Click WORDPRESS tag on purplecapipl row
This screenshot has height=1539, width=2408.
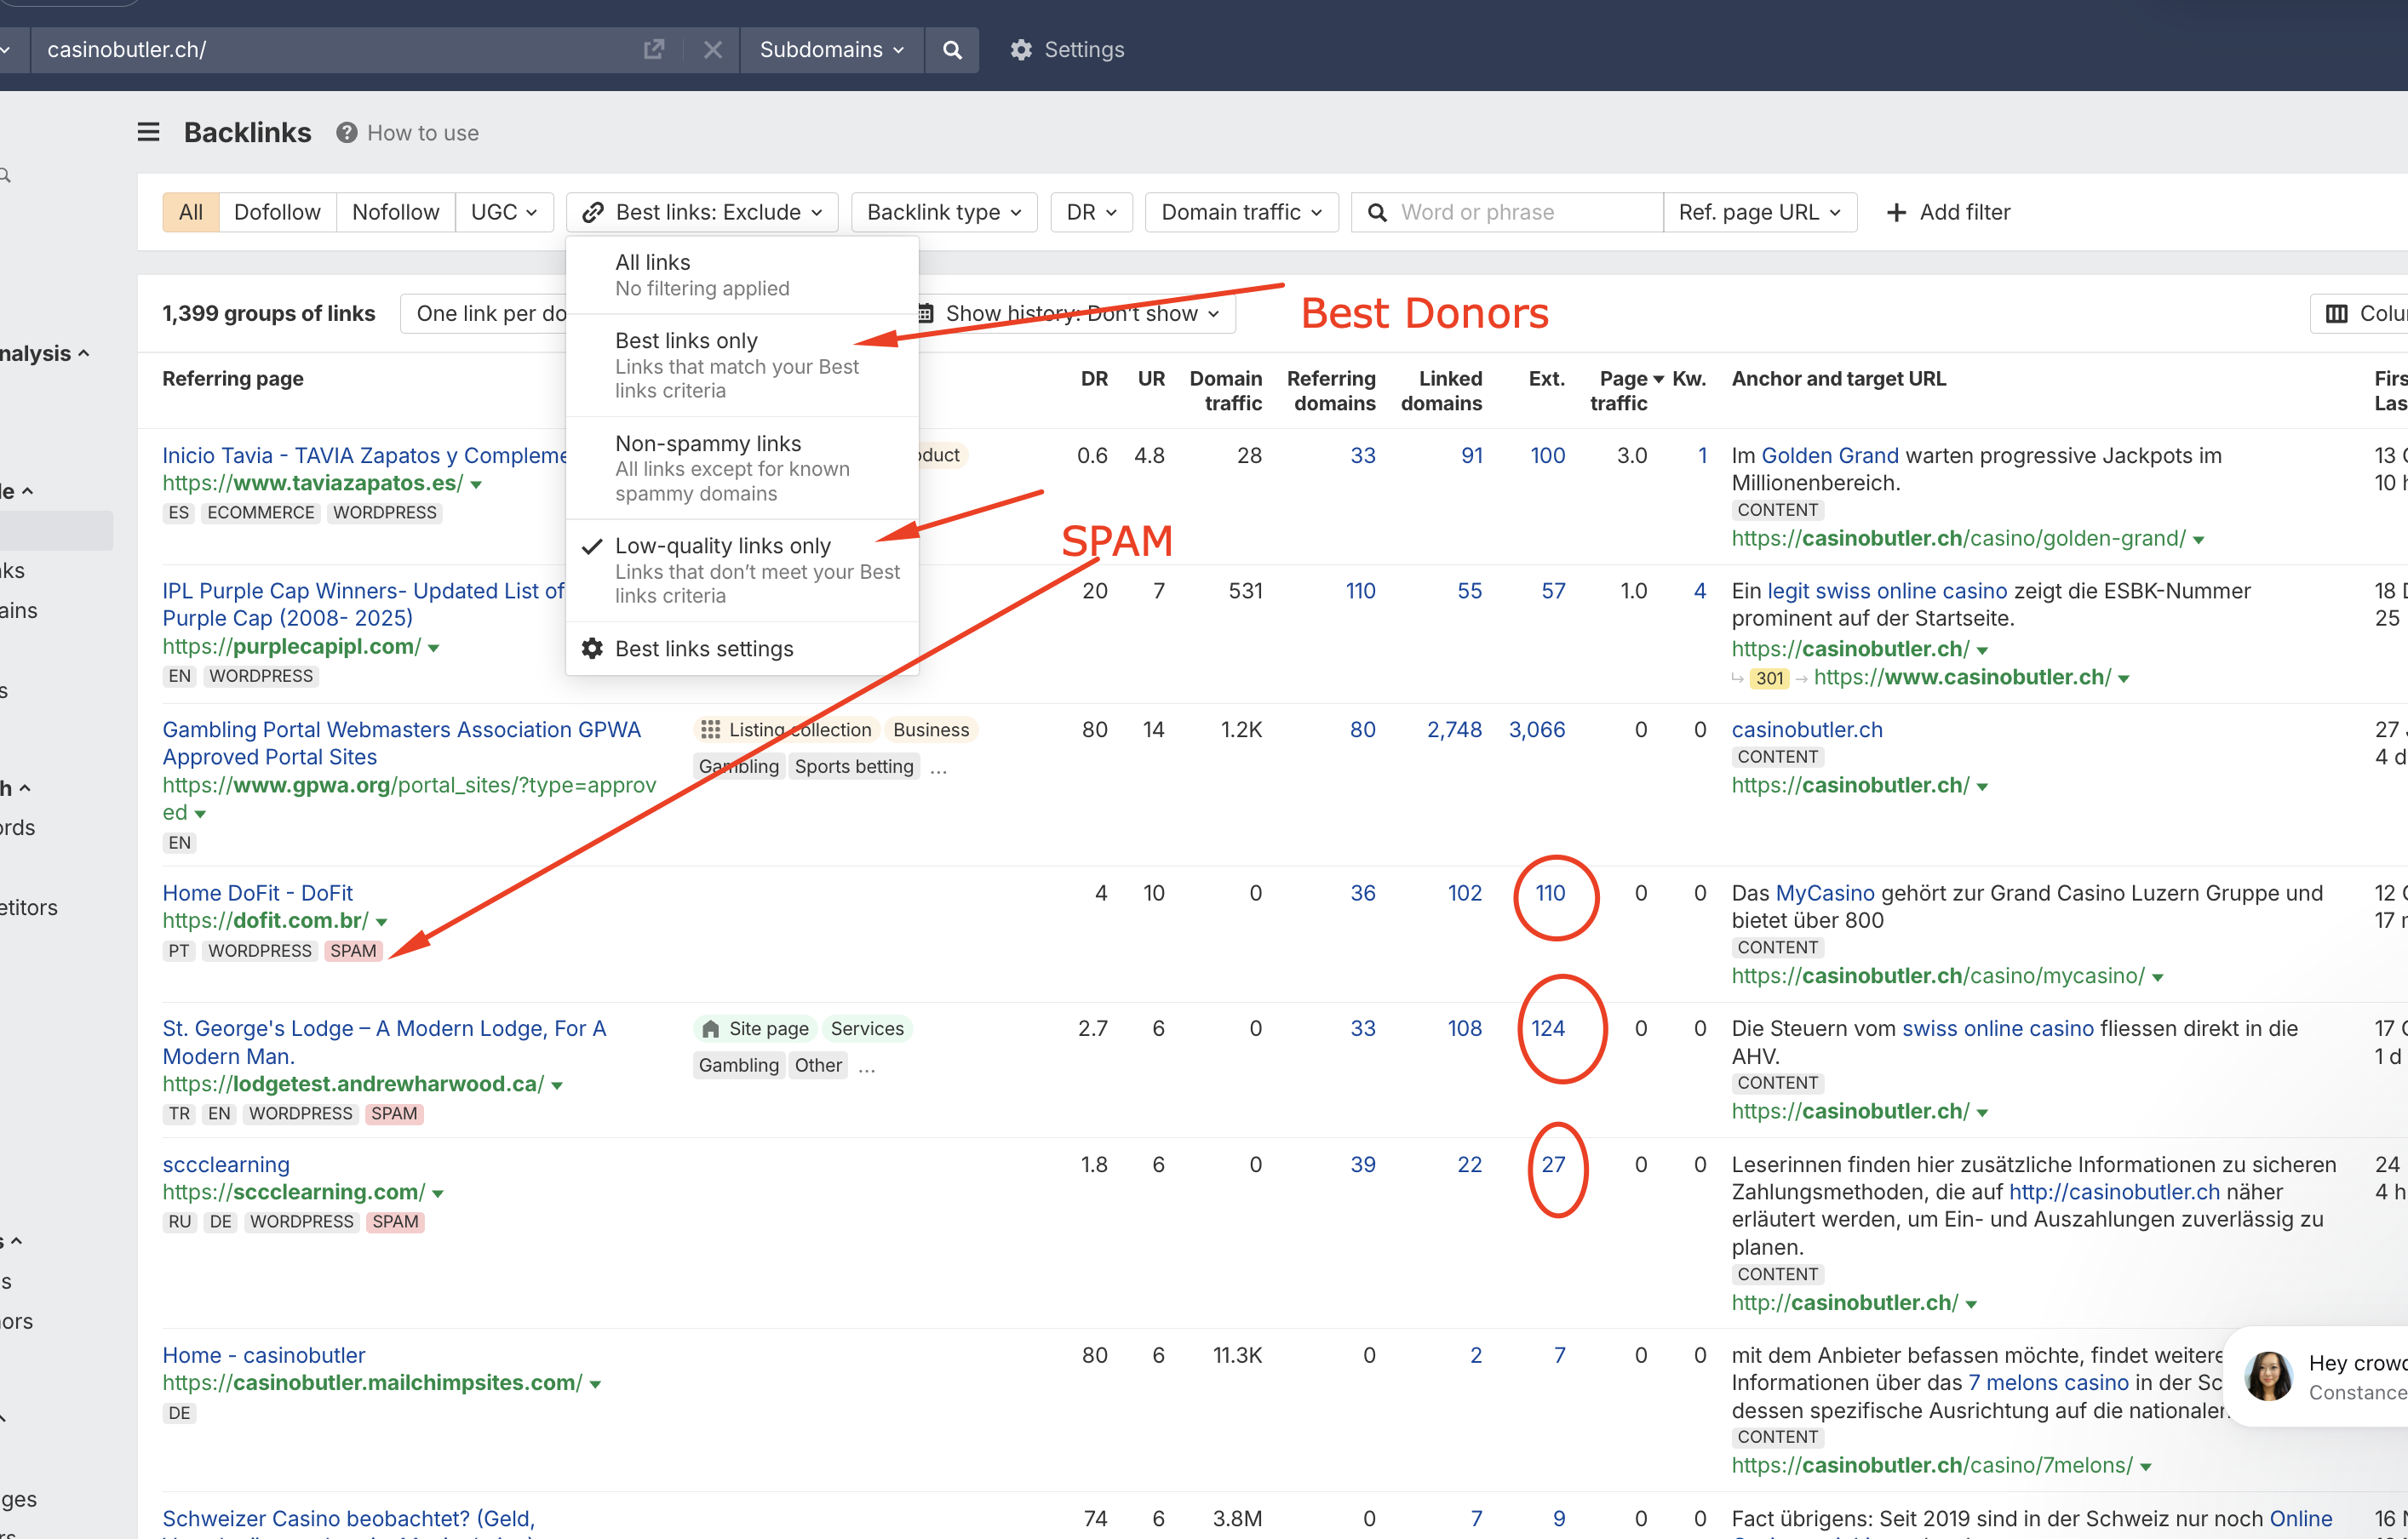[x=261, y=676]
